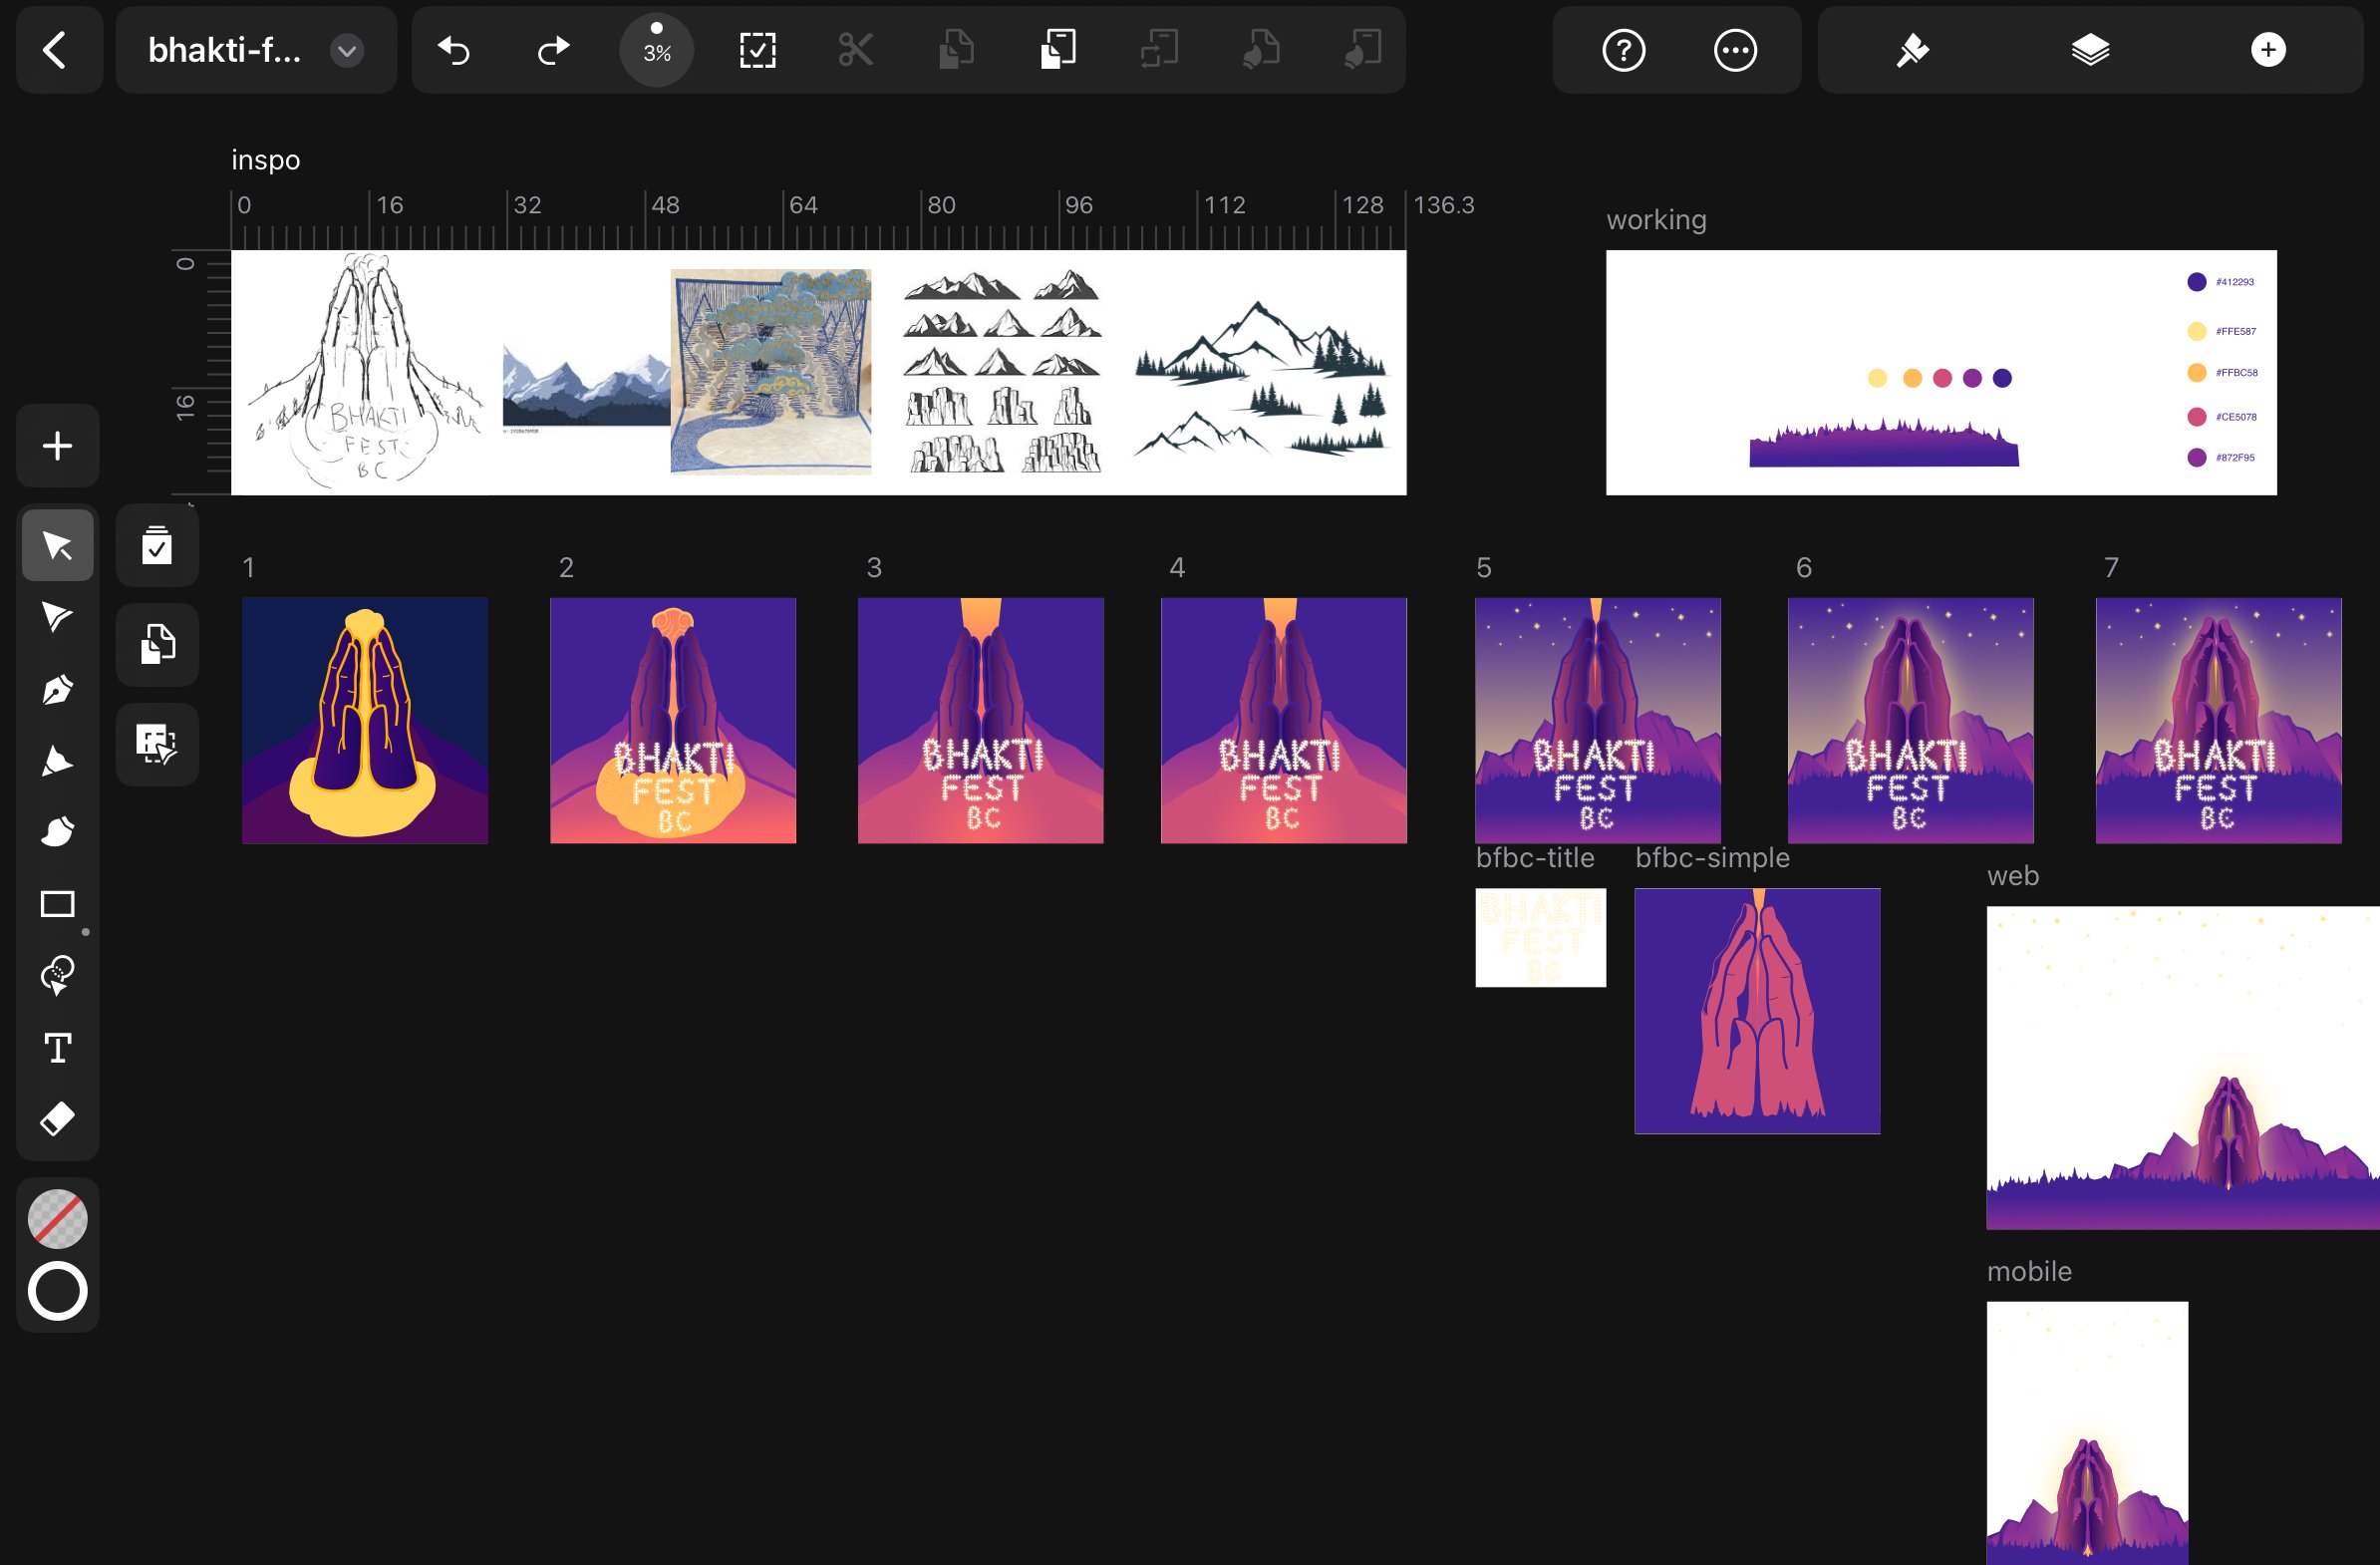The height and width of the screenshot is (1565, 2380).
Task: Open the More options ellipsis menu
Action: point(1735,50)
